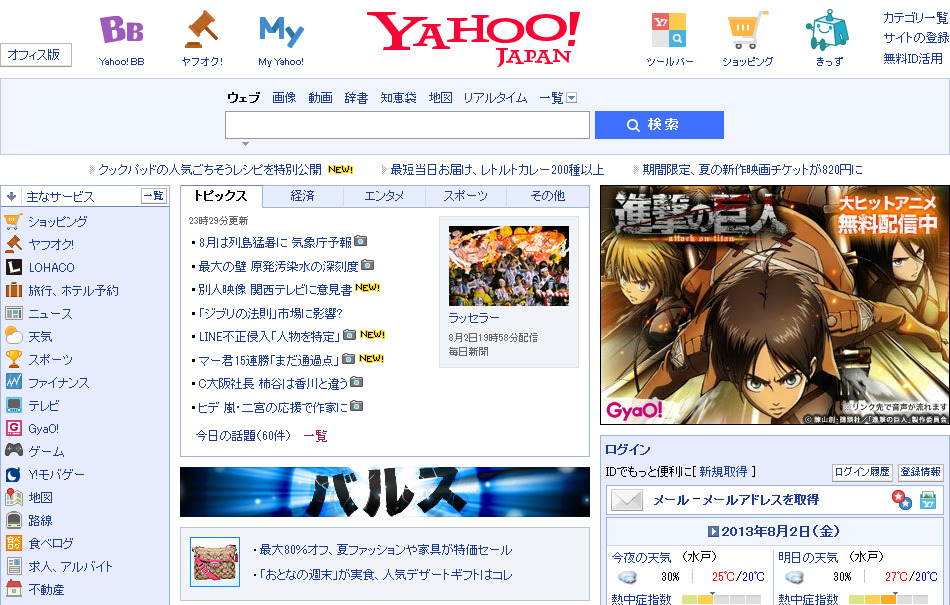Open 不動産 in the sidebar

coord(46,590)
